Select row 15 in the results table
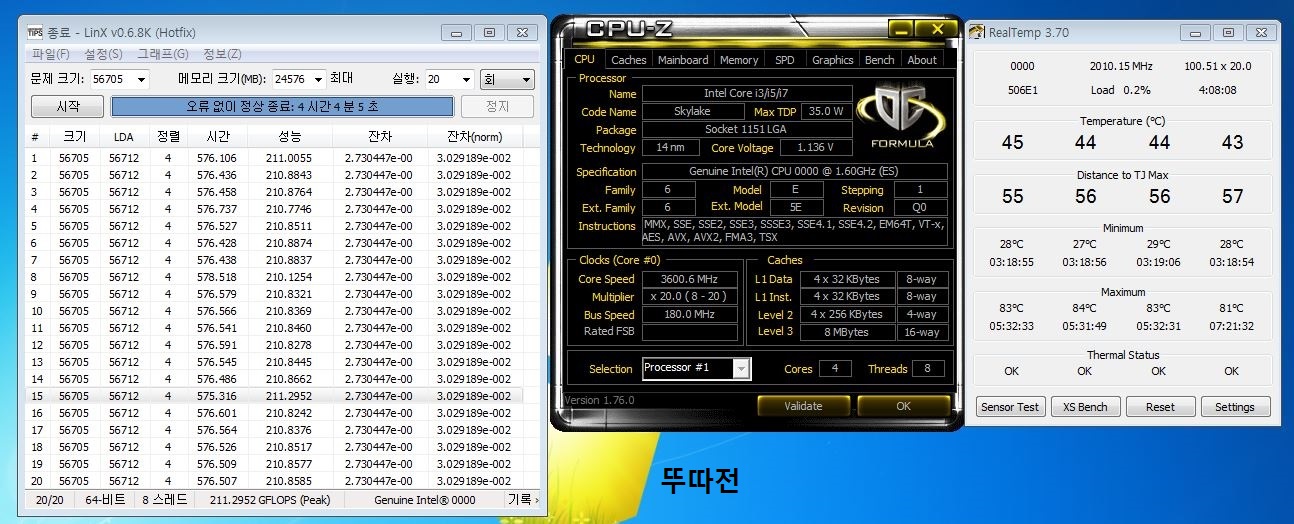The height and width of the screenshot is (524, 1294). click(270, 396)
